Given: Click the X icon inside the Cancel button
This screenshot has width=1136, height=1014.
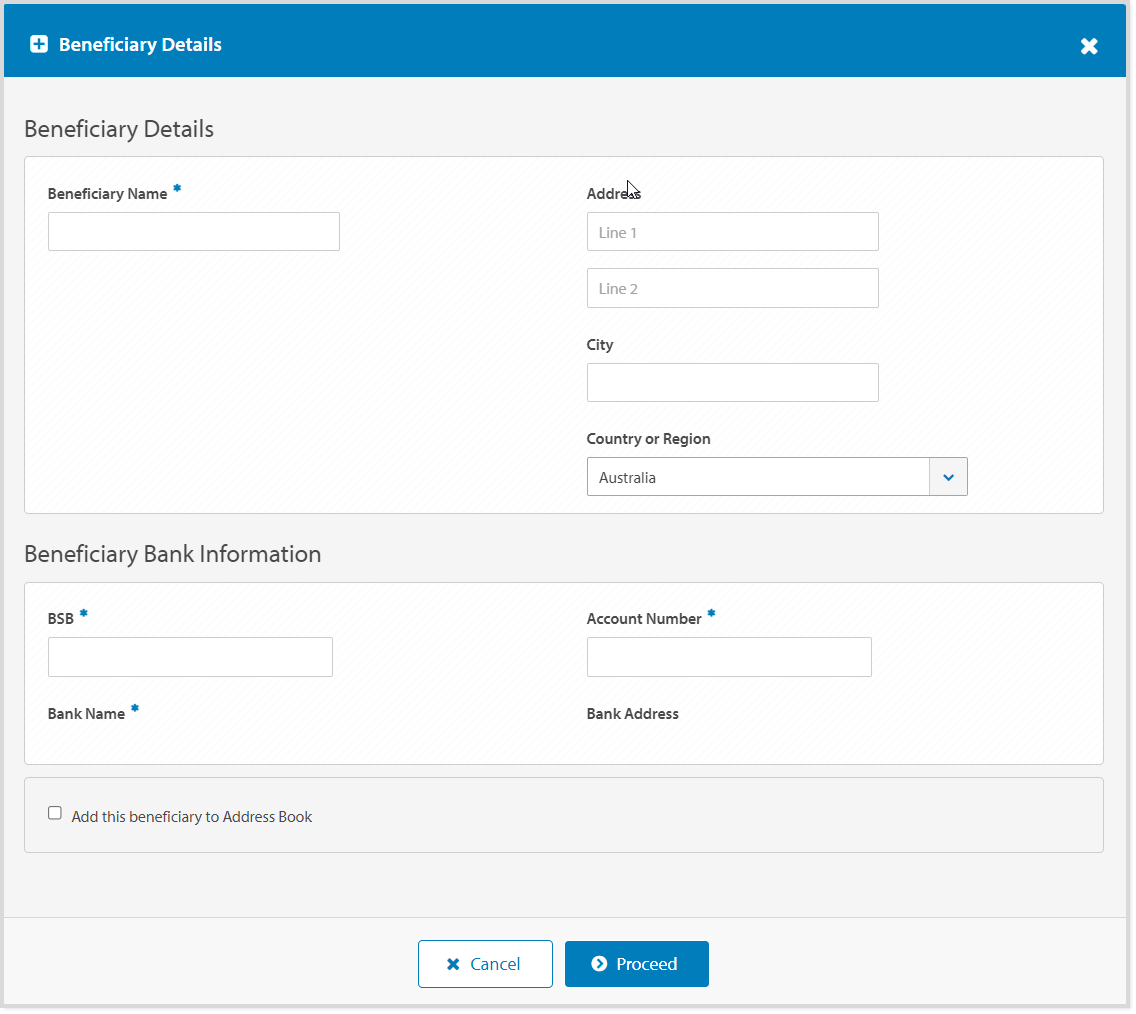Looking at the screenshot, I should pyautogui.click(x=453, y=963).
